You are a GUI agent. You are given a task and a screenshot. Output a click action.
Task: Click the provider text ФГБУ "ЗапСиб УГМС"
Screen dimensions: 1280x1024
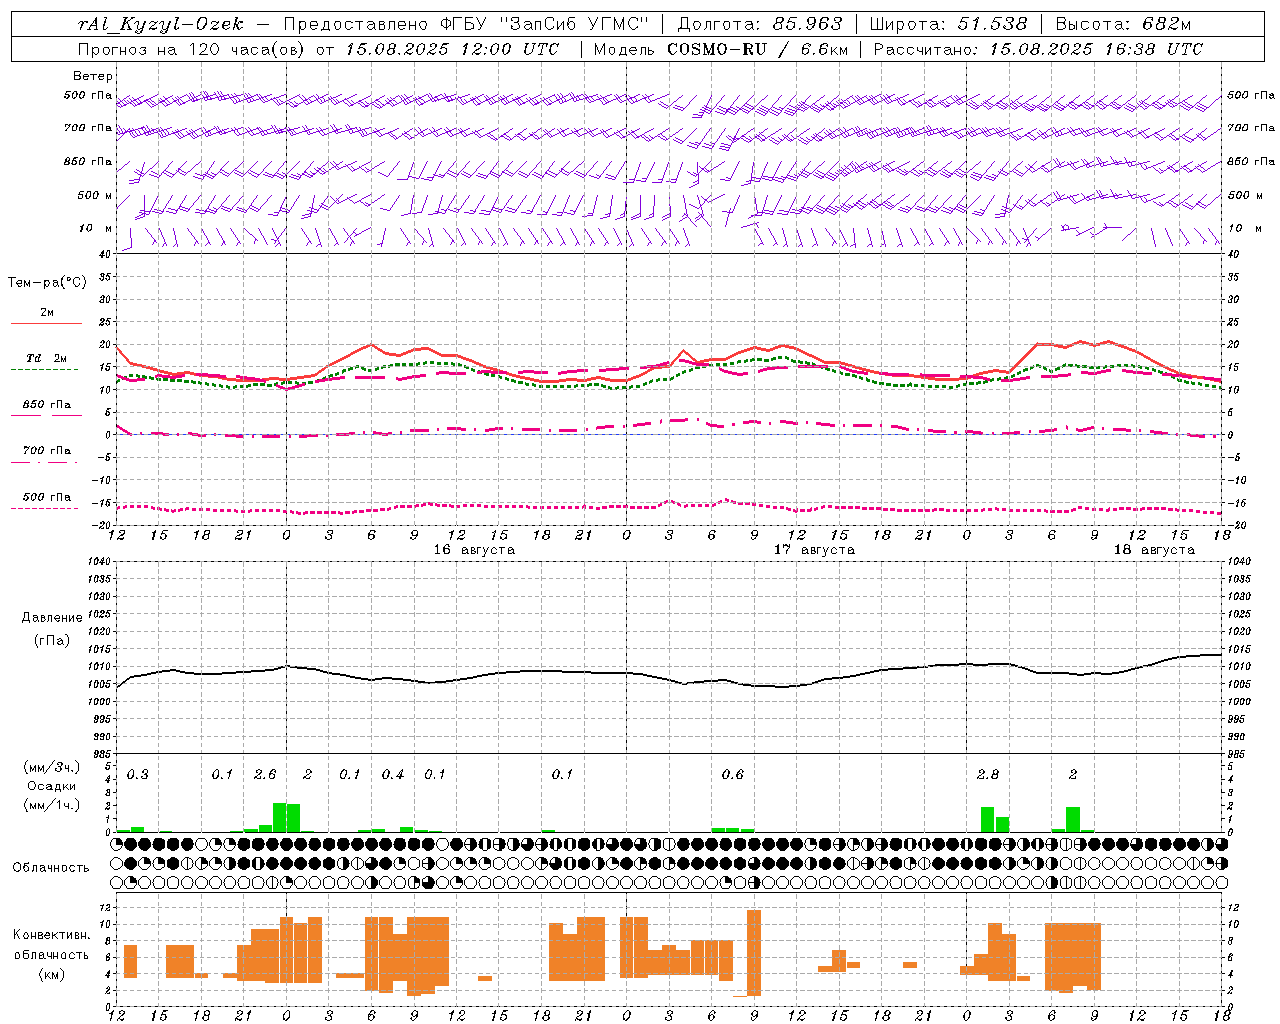coord(545,24)
